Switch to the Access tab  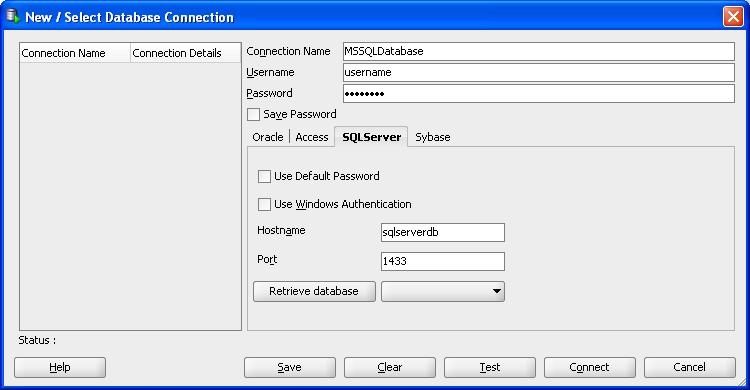point(312,137)
